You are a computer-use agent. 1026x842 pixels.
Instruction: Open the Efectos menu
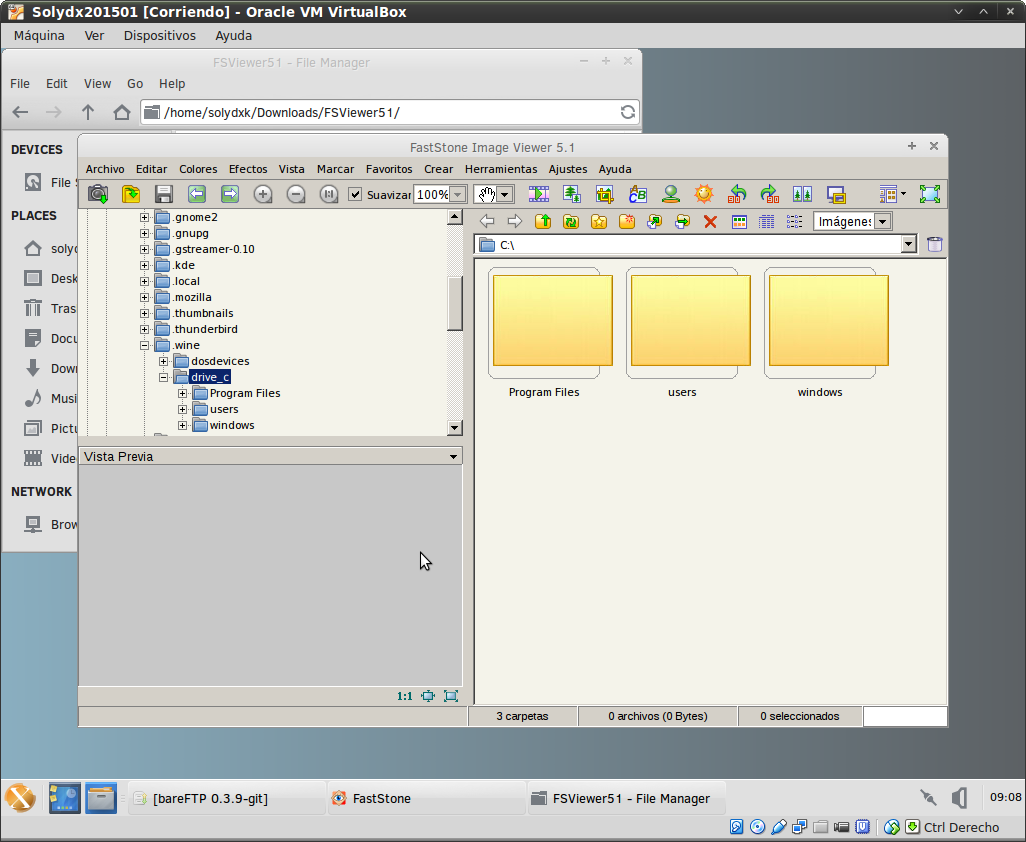[x=248, y=169]
